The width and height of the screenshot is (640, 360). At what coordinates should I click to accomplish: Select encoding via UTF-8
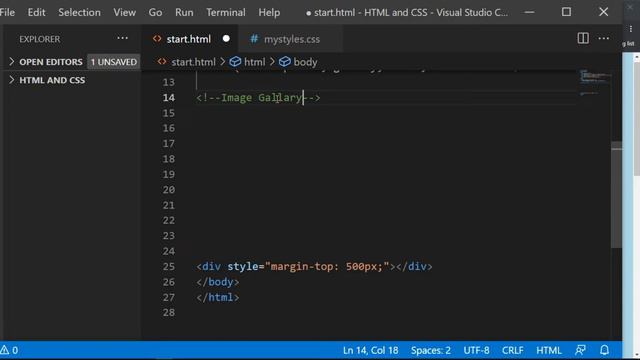tap(476, 350)
